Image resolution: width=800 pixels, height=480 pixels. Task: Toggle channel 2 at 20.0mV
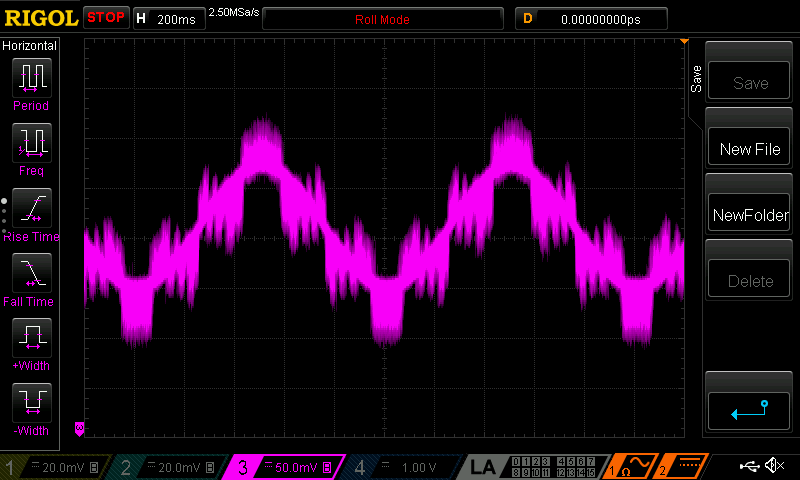click(168, 467)
